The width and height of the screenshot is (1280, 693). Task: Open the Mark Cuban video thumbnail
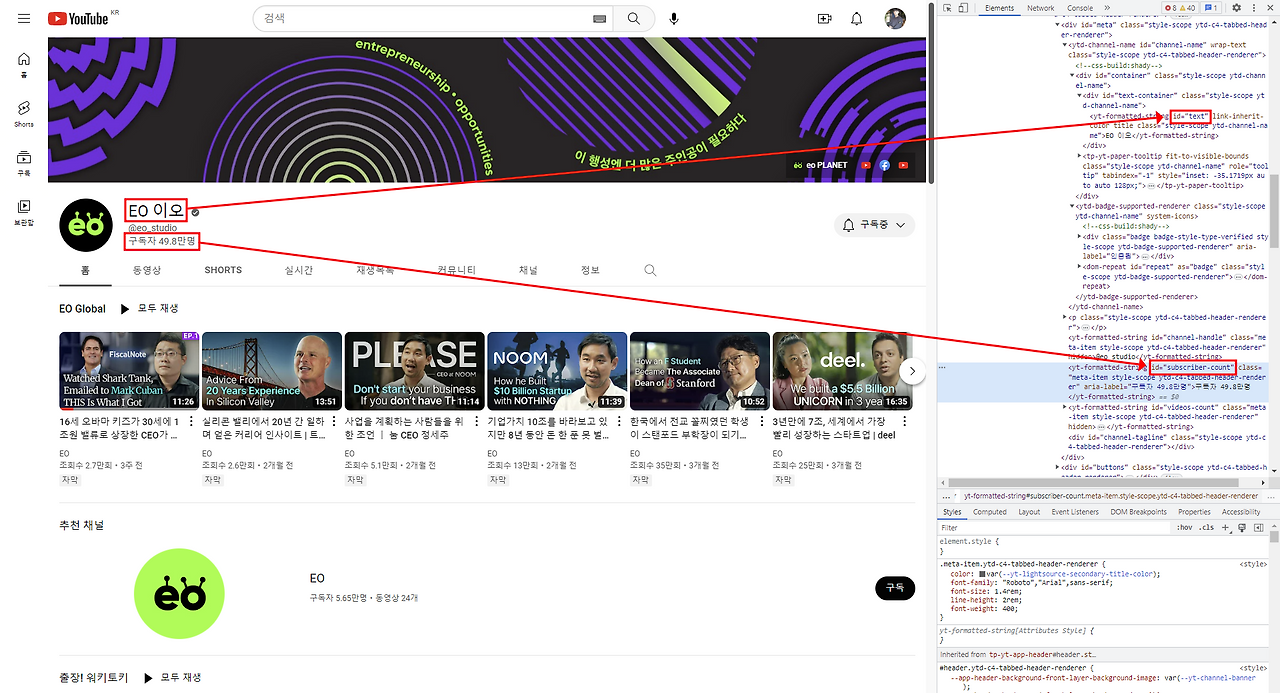pyautogui.click(x=128, y=371)
